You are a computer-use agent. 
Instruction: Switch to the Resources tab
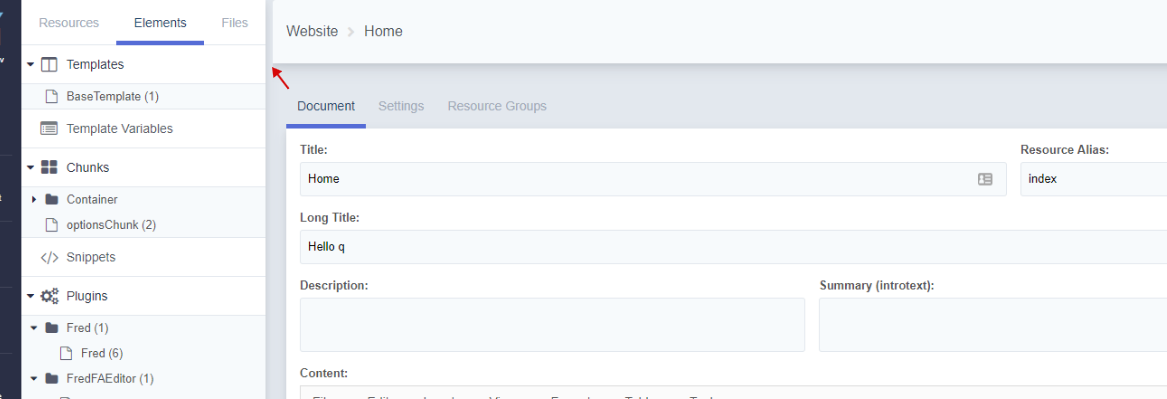pos(68,23)
